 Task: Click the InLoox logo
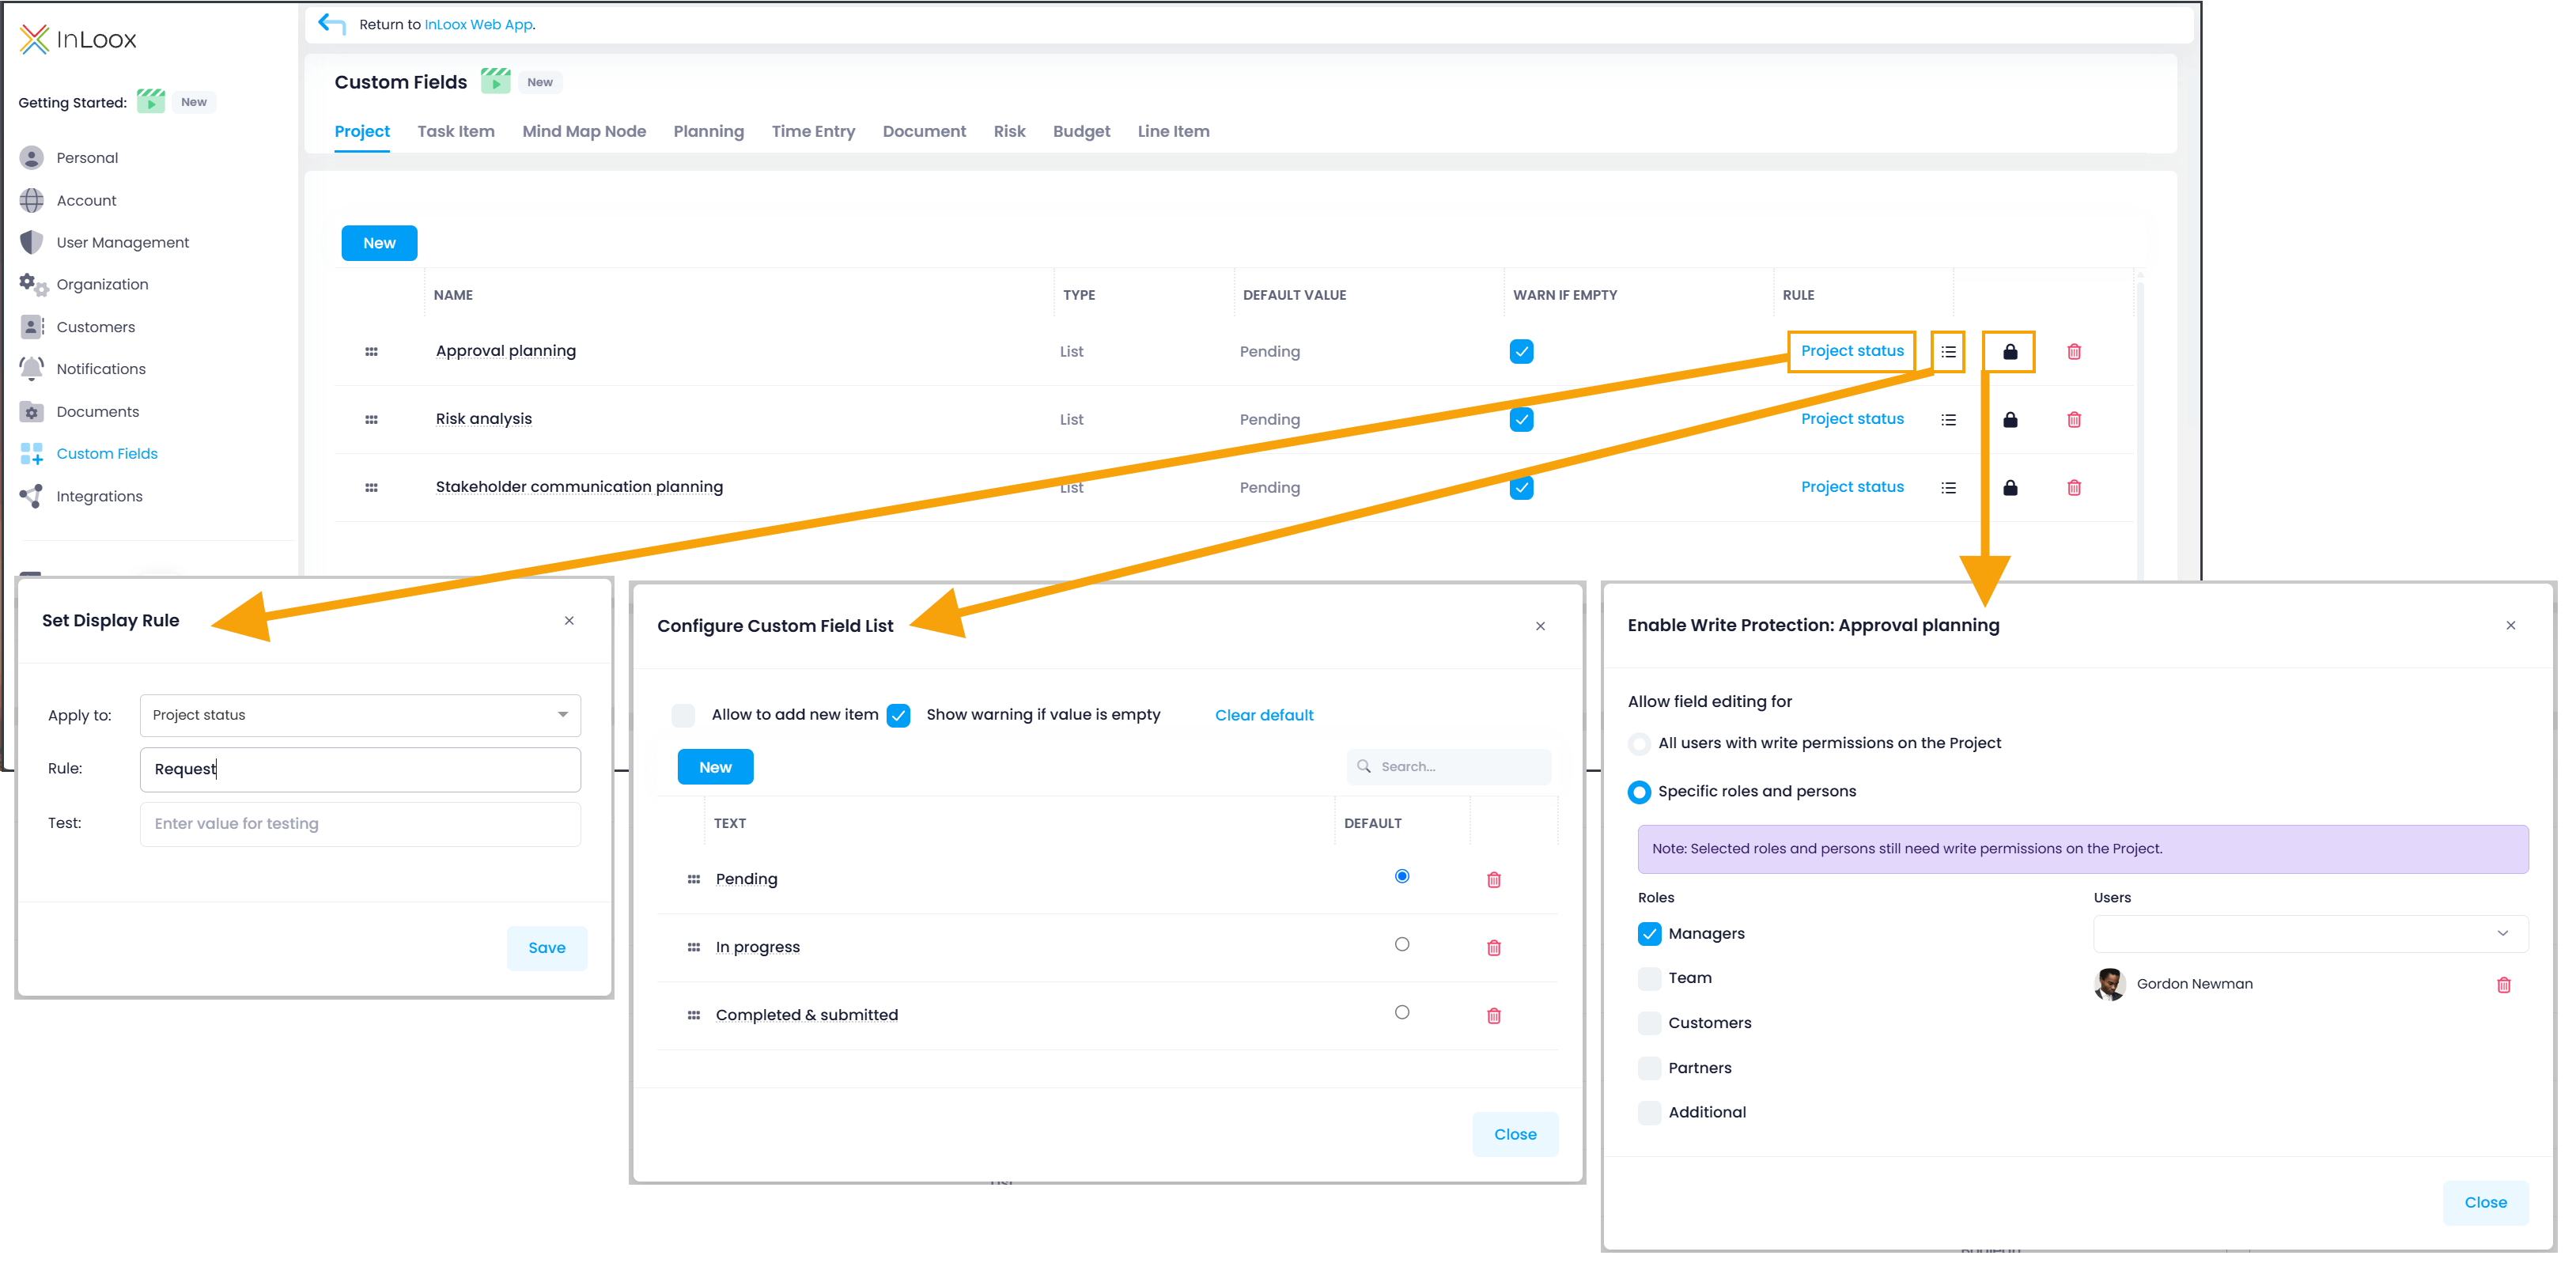pos(77,39)
